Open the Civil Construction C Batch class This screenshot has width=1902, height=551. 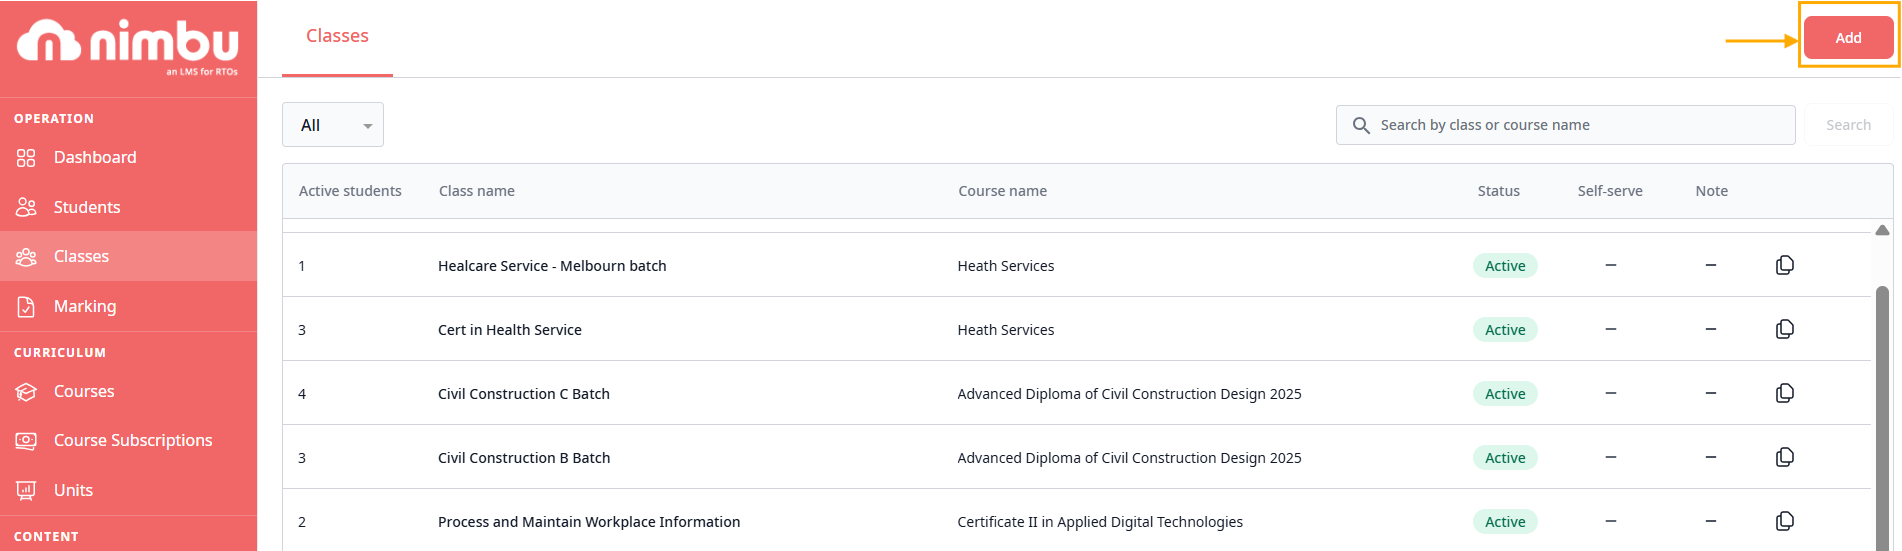[523, 394]
